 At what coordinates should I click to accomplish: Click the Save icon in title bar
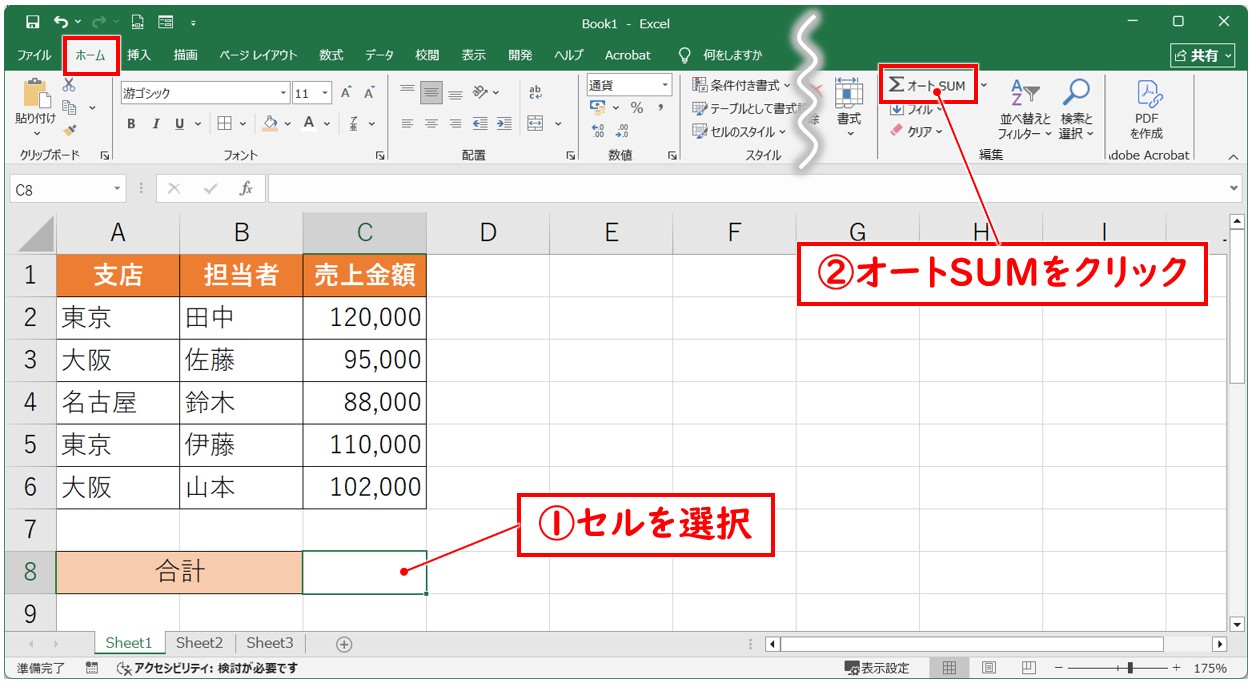[32, 22]
